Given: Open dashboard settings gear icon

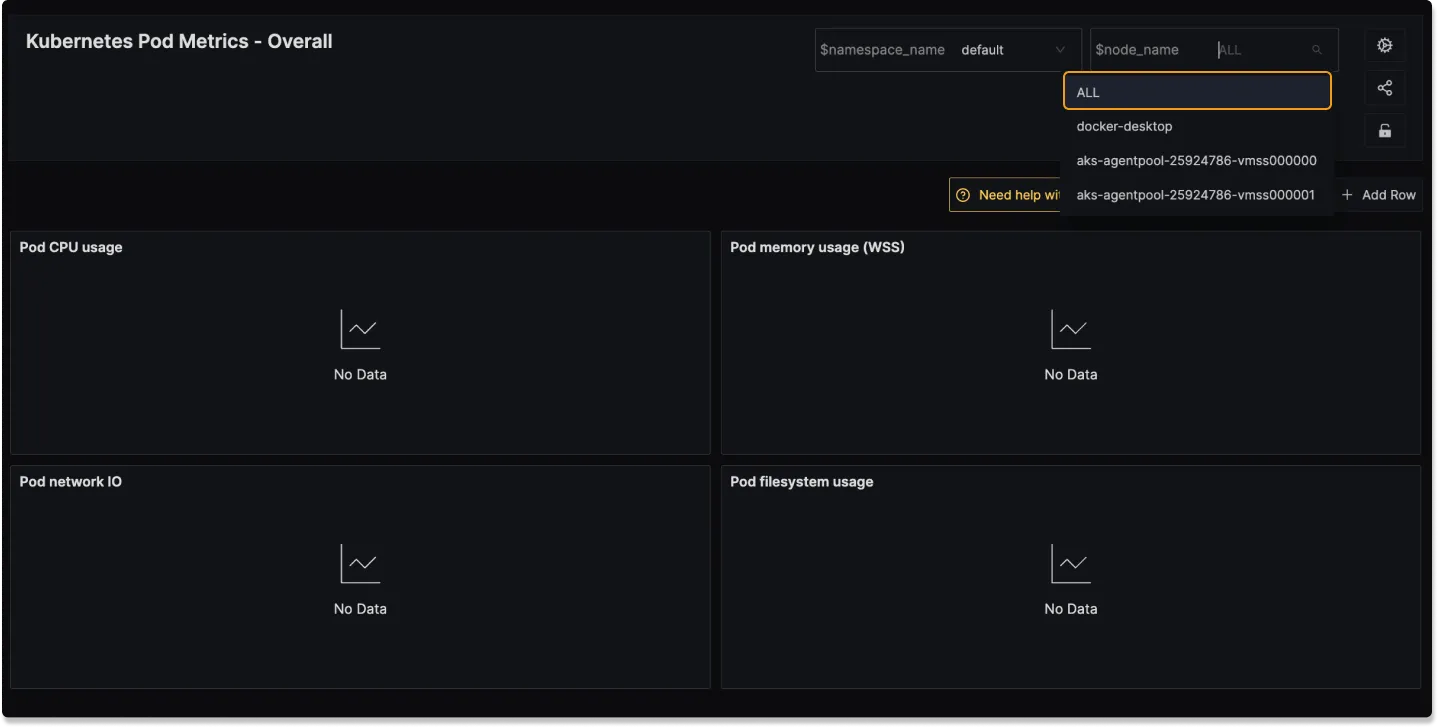Looking at the screenshot, I should tap(1385, 45).
